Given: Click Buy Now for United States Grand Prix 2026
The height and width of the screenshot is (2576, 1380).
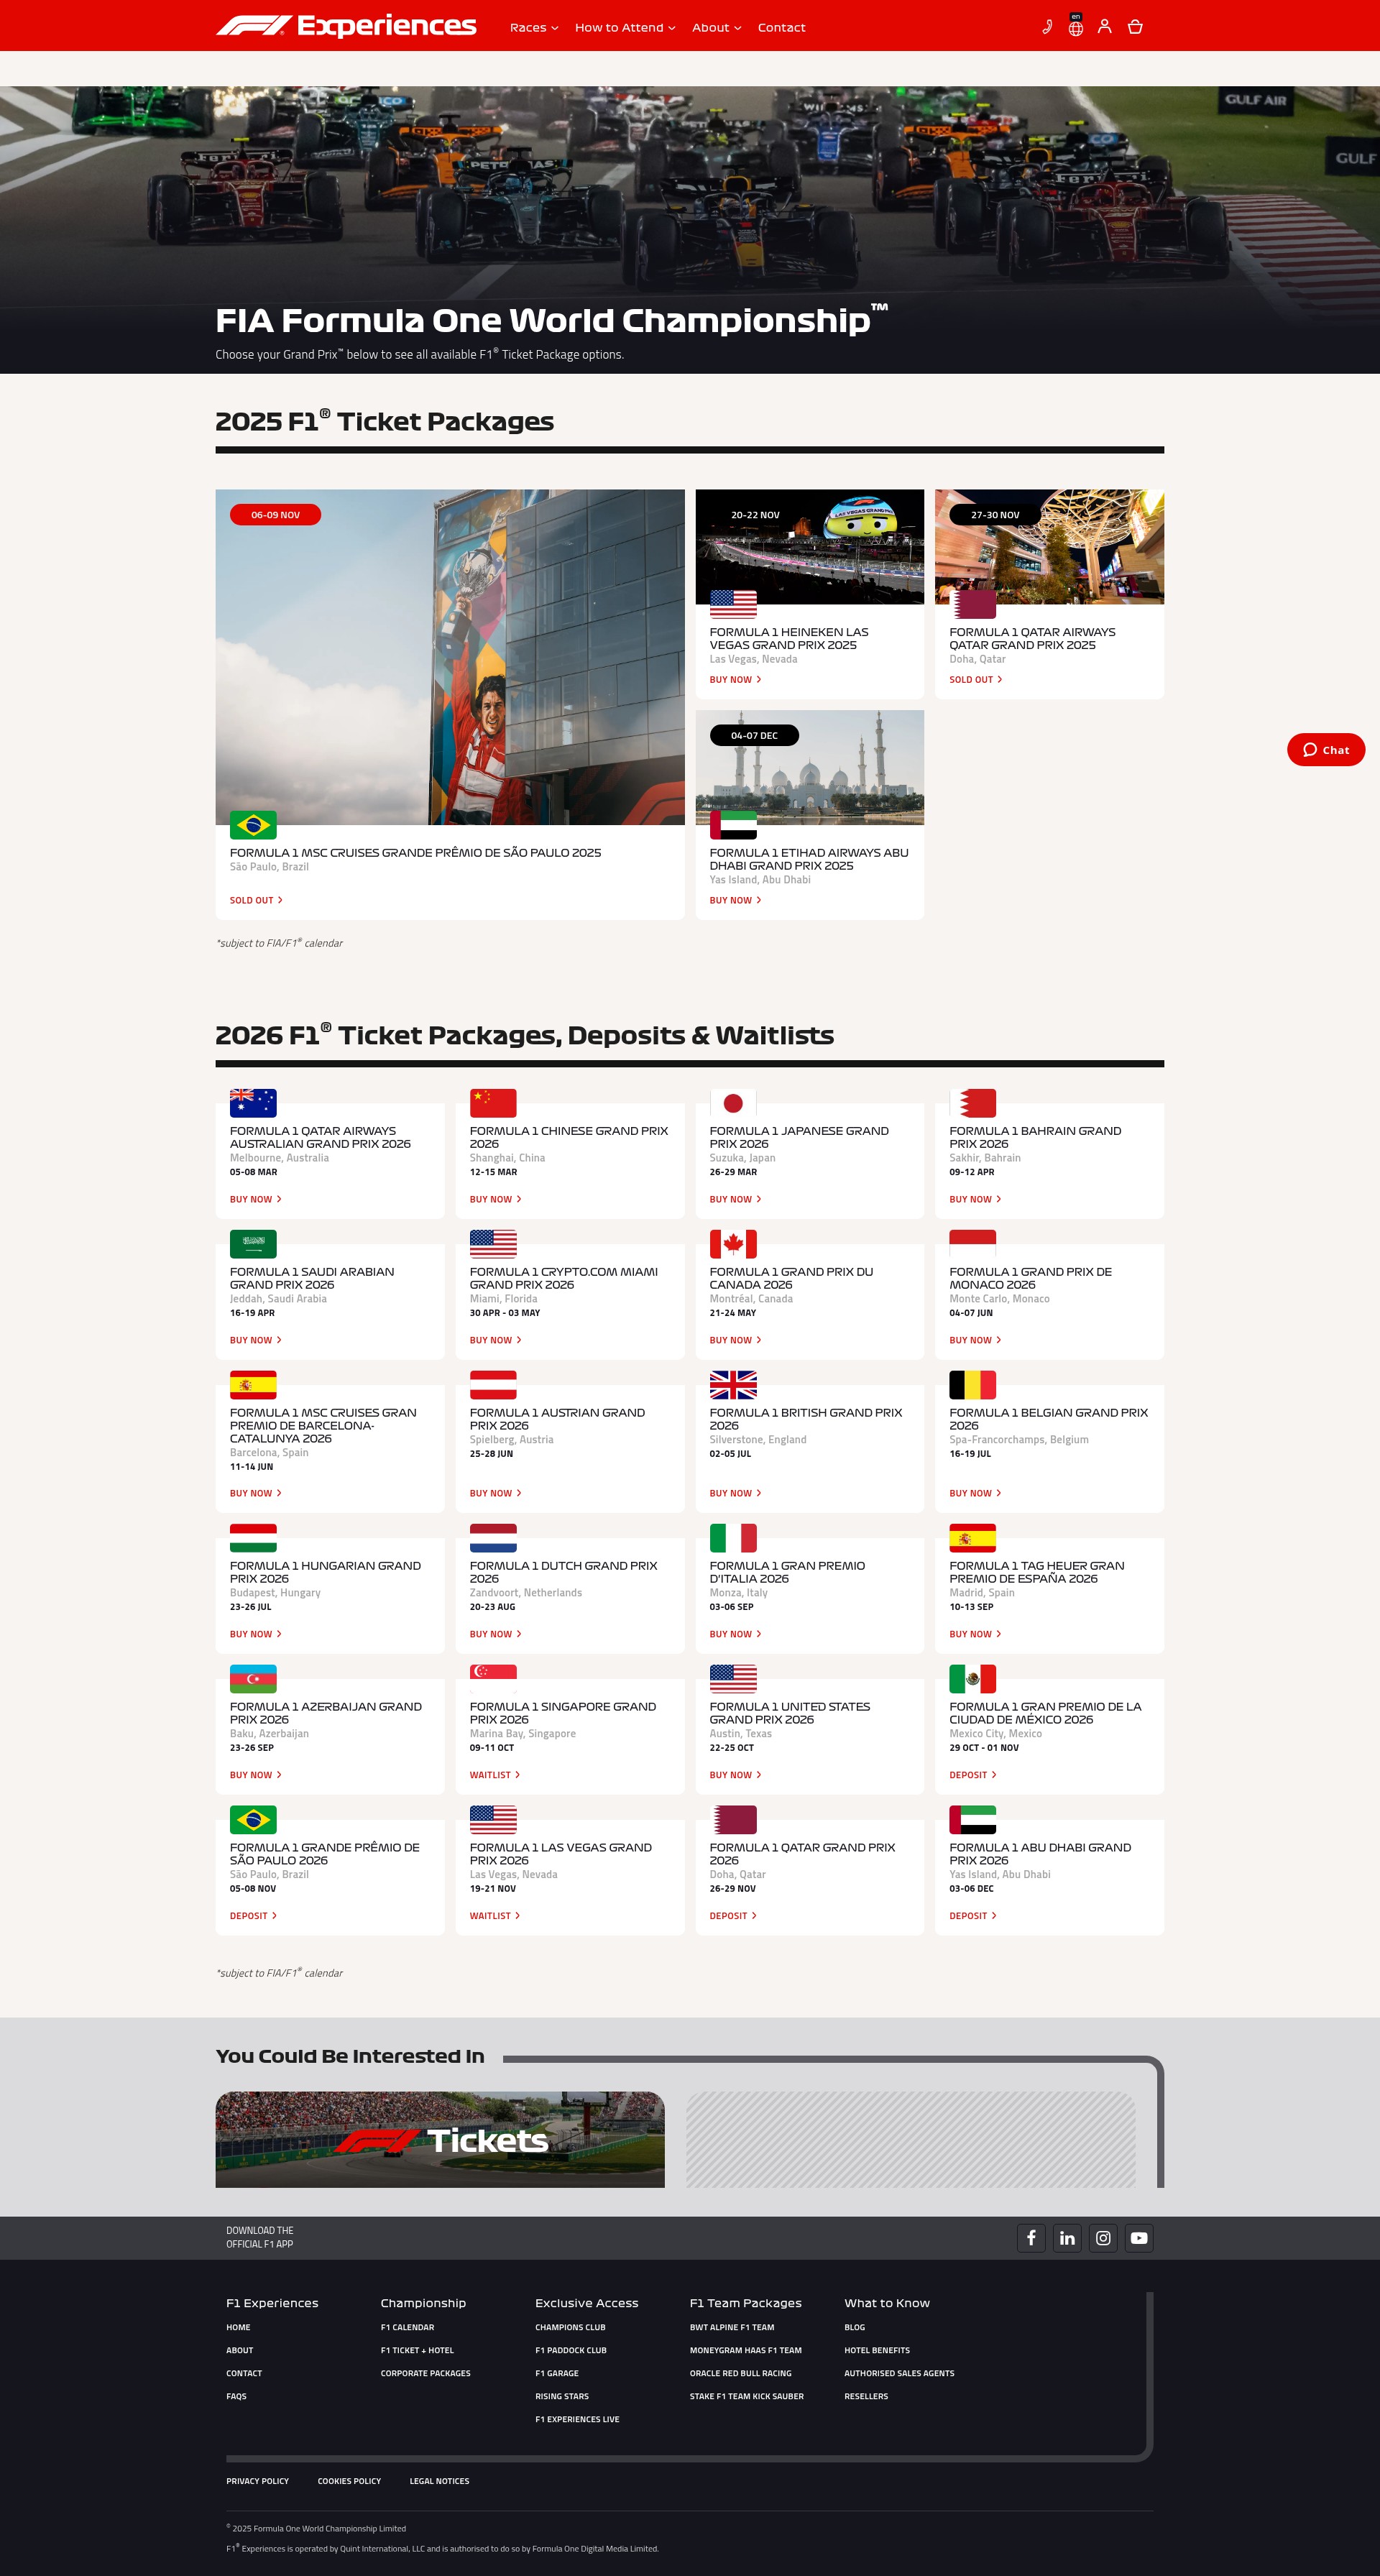Looking at the screenshot, I should [735, 1775].
